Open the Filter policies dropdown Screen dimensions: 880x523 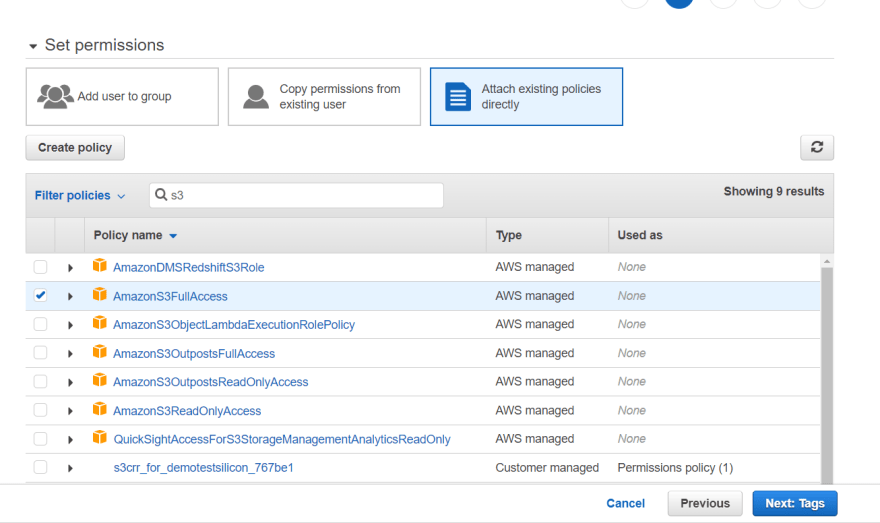tap(80, 195)
